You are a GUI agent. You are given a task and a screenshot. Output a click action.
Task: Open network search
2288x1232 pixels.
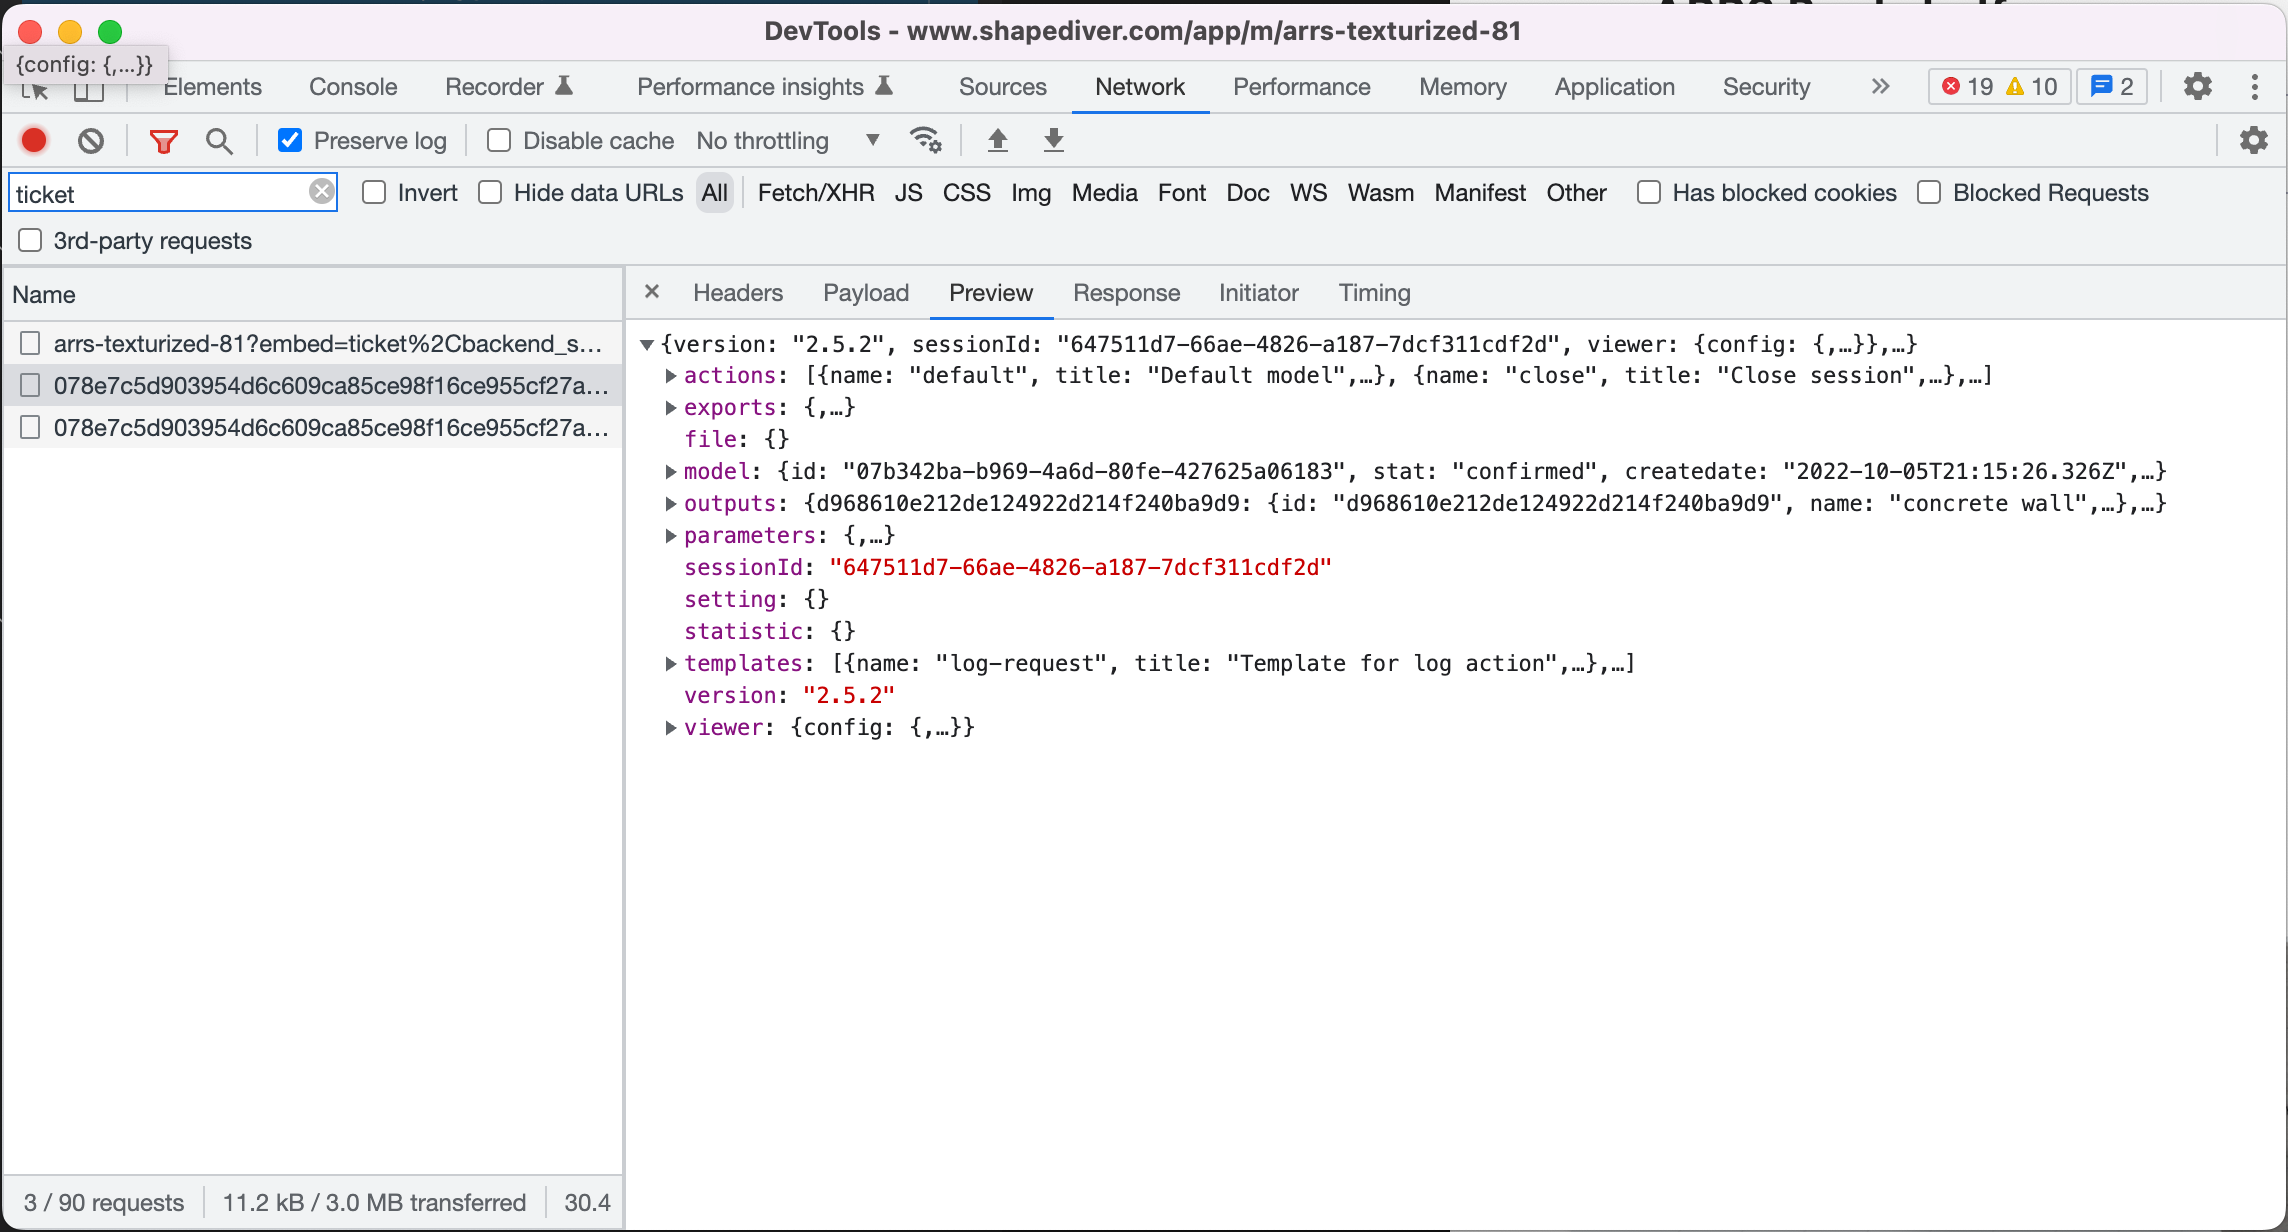tap(219, 140)
